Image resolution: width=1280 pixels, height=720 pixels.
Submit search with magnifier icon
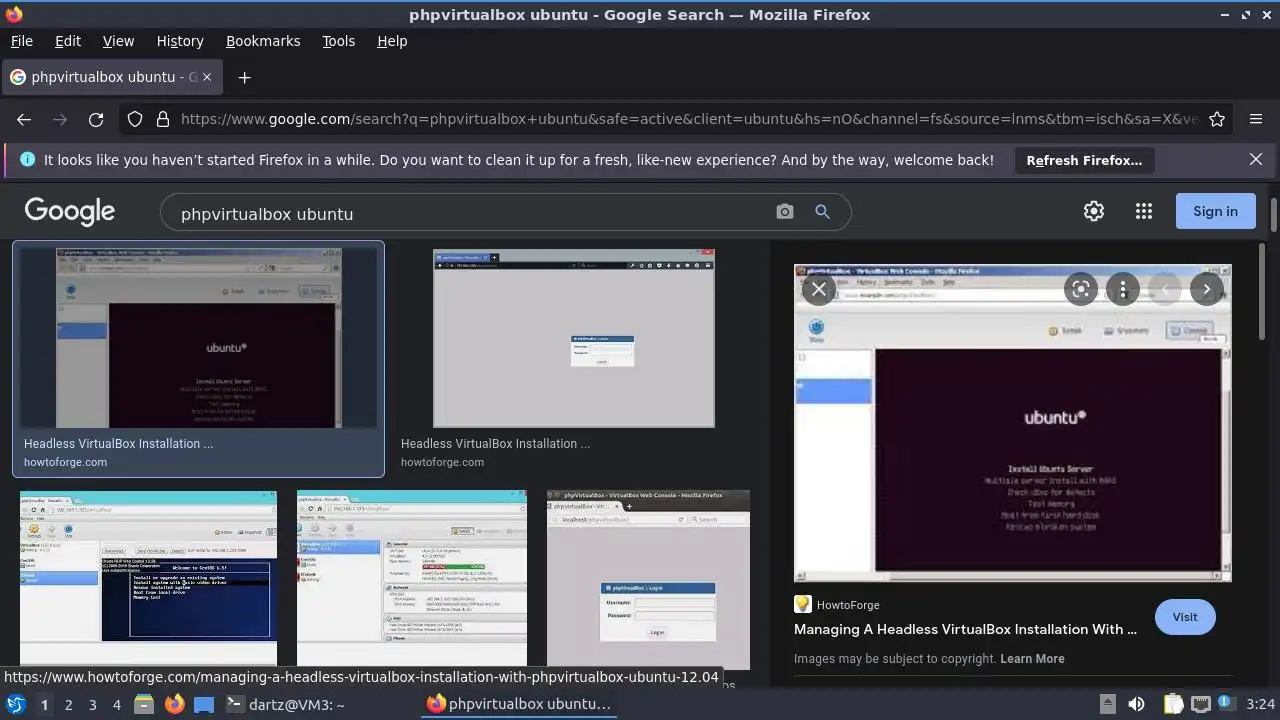pos(822,212)
